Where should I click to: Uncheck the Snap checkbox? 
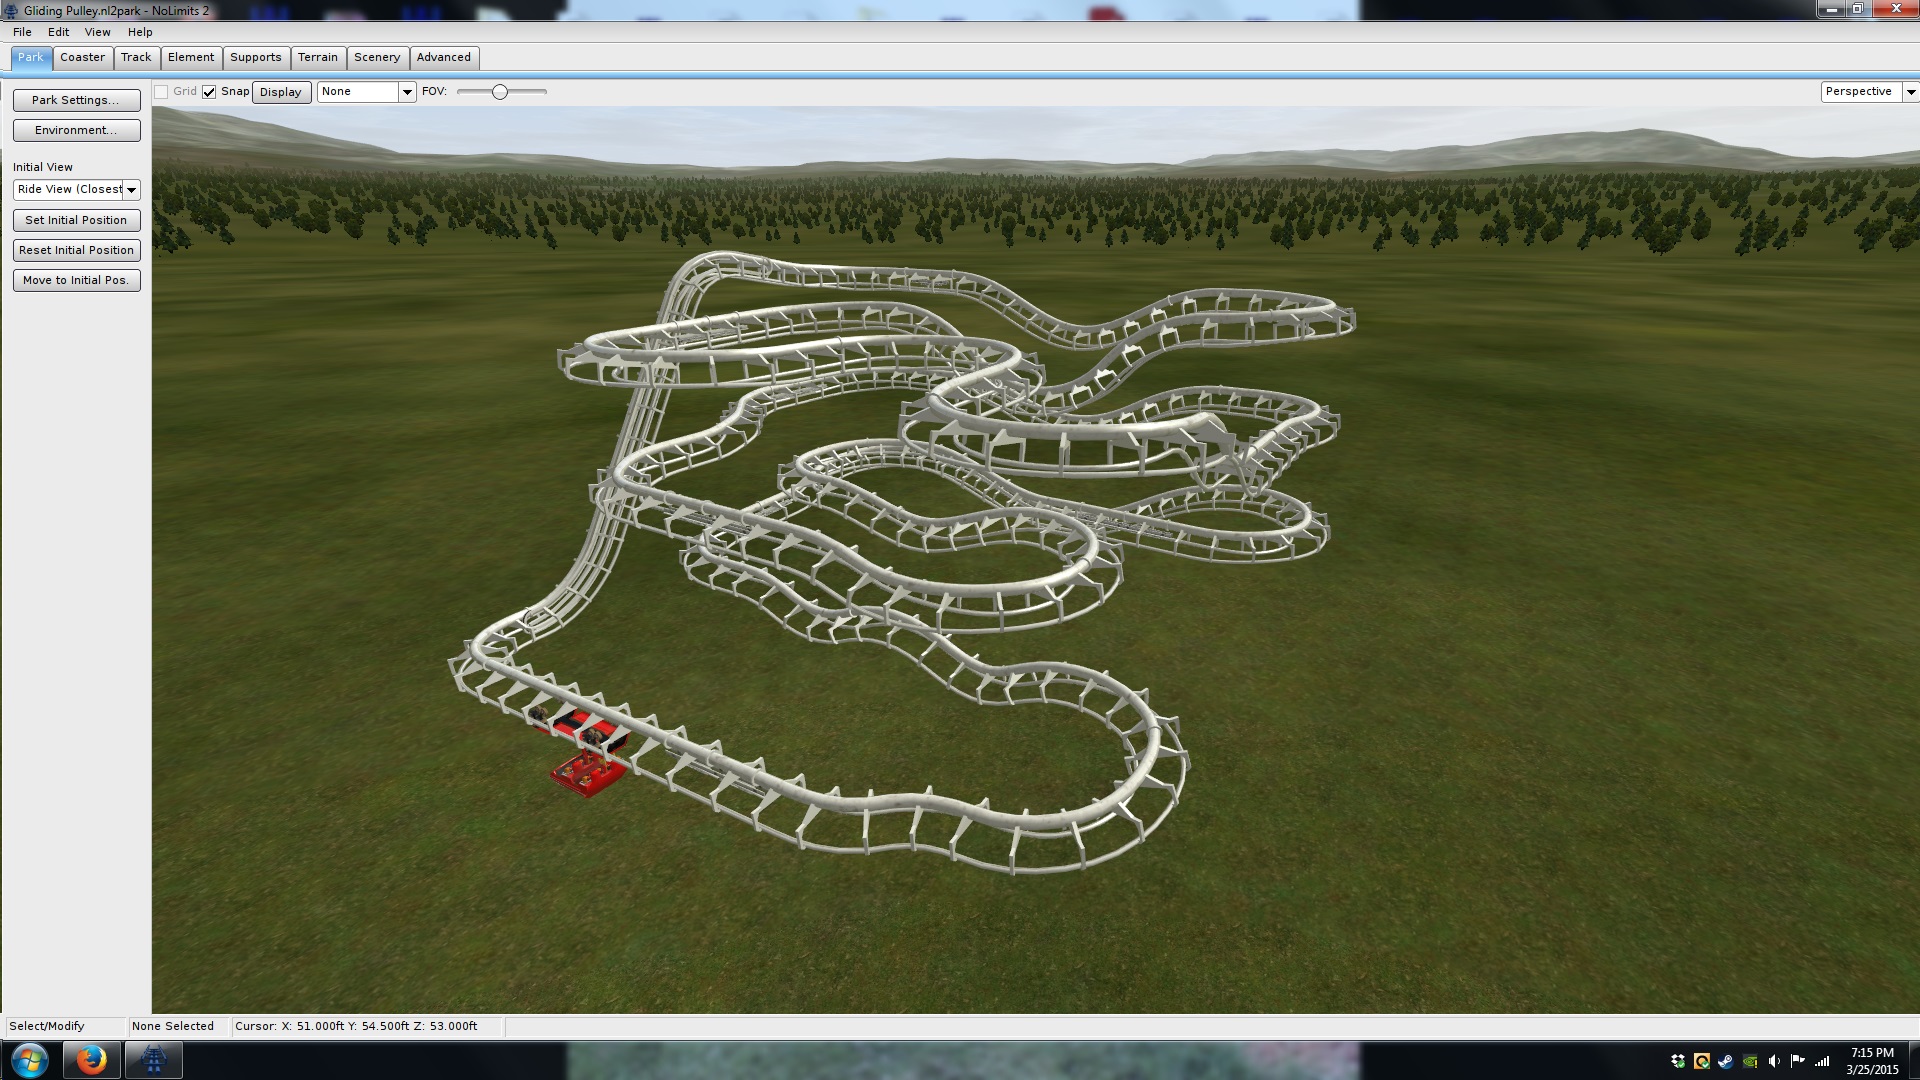[209, 92]
